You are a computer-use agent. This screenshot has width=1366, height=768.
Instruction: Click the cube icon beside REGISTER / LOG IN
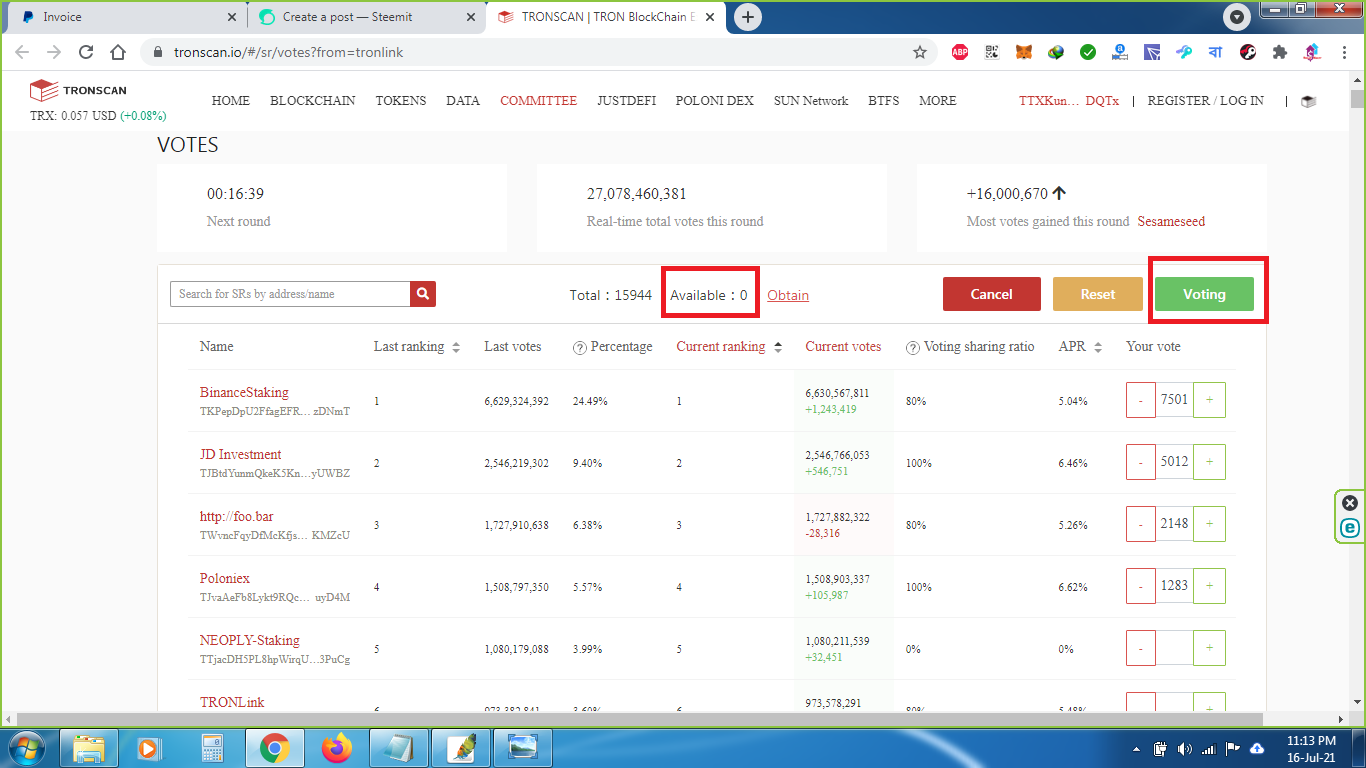coord(1308,101)
